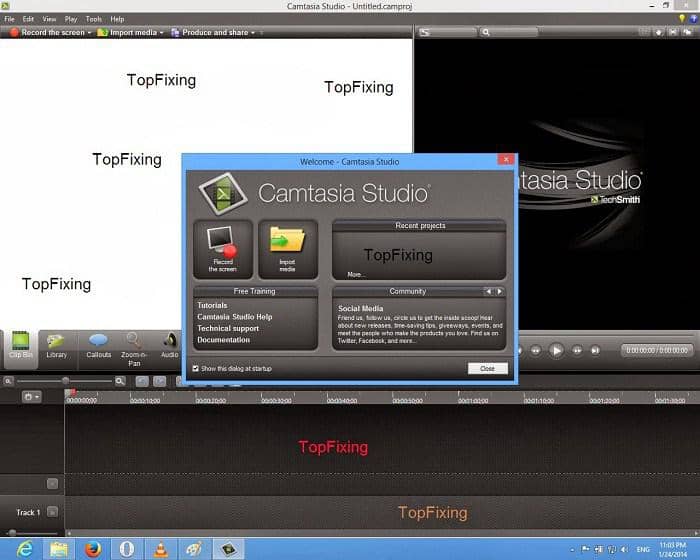This screenshot has height=560, width=700.
Task: Open VLC media player from the taskbar
Action: pyautogui.click(x=161, y=549)
